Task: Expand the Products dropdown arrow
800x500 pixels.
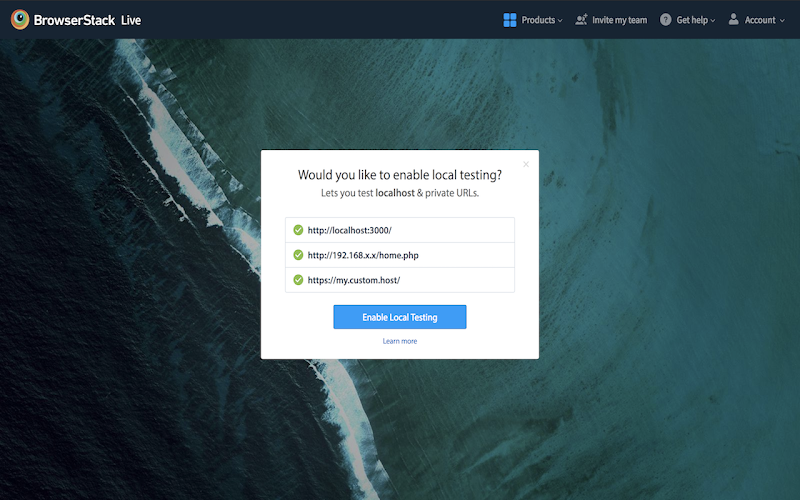Action: pyautogui.click(x=560, y=21)
